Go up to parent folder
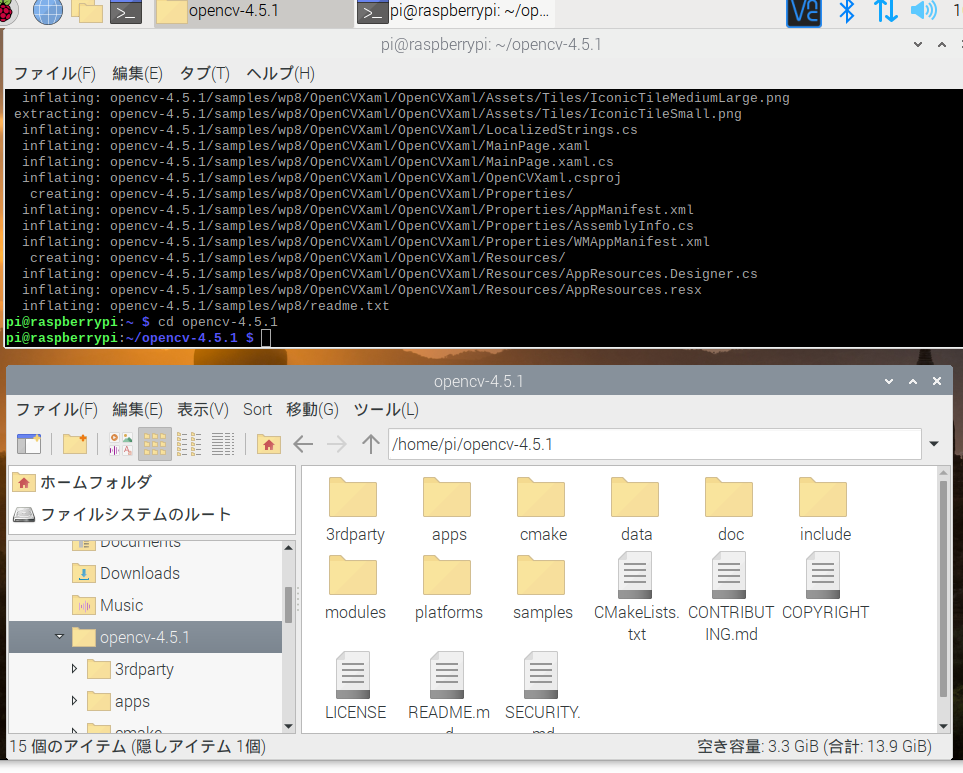The width and height of the screenshot is (963, 773). 370,443
